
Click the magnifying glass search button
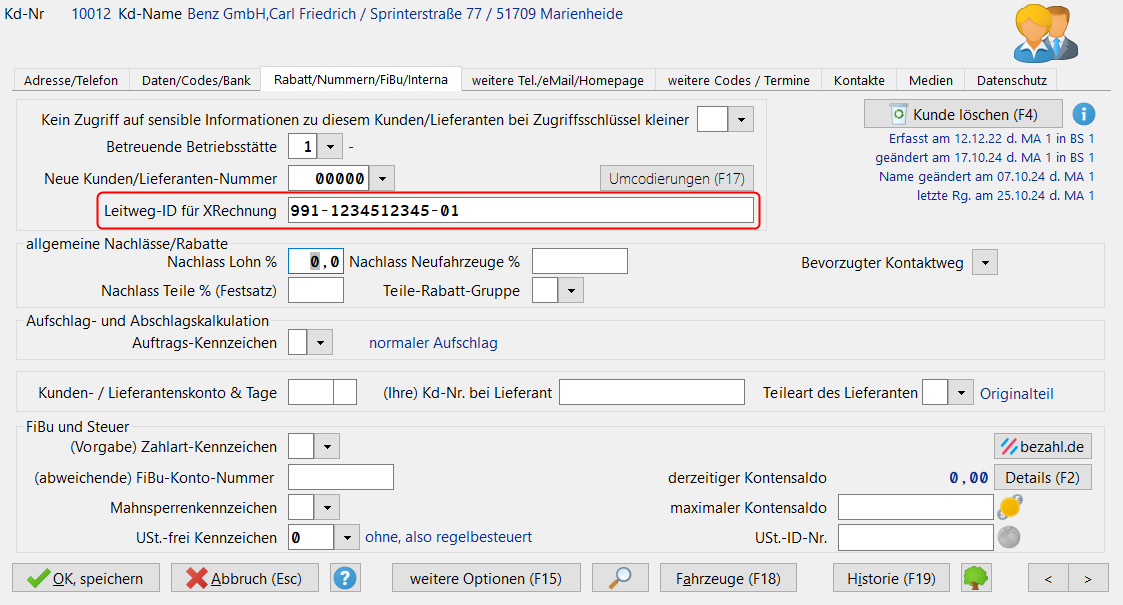(620, 578)
